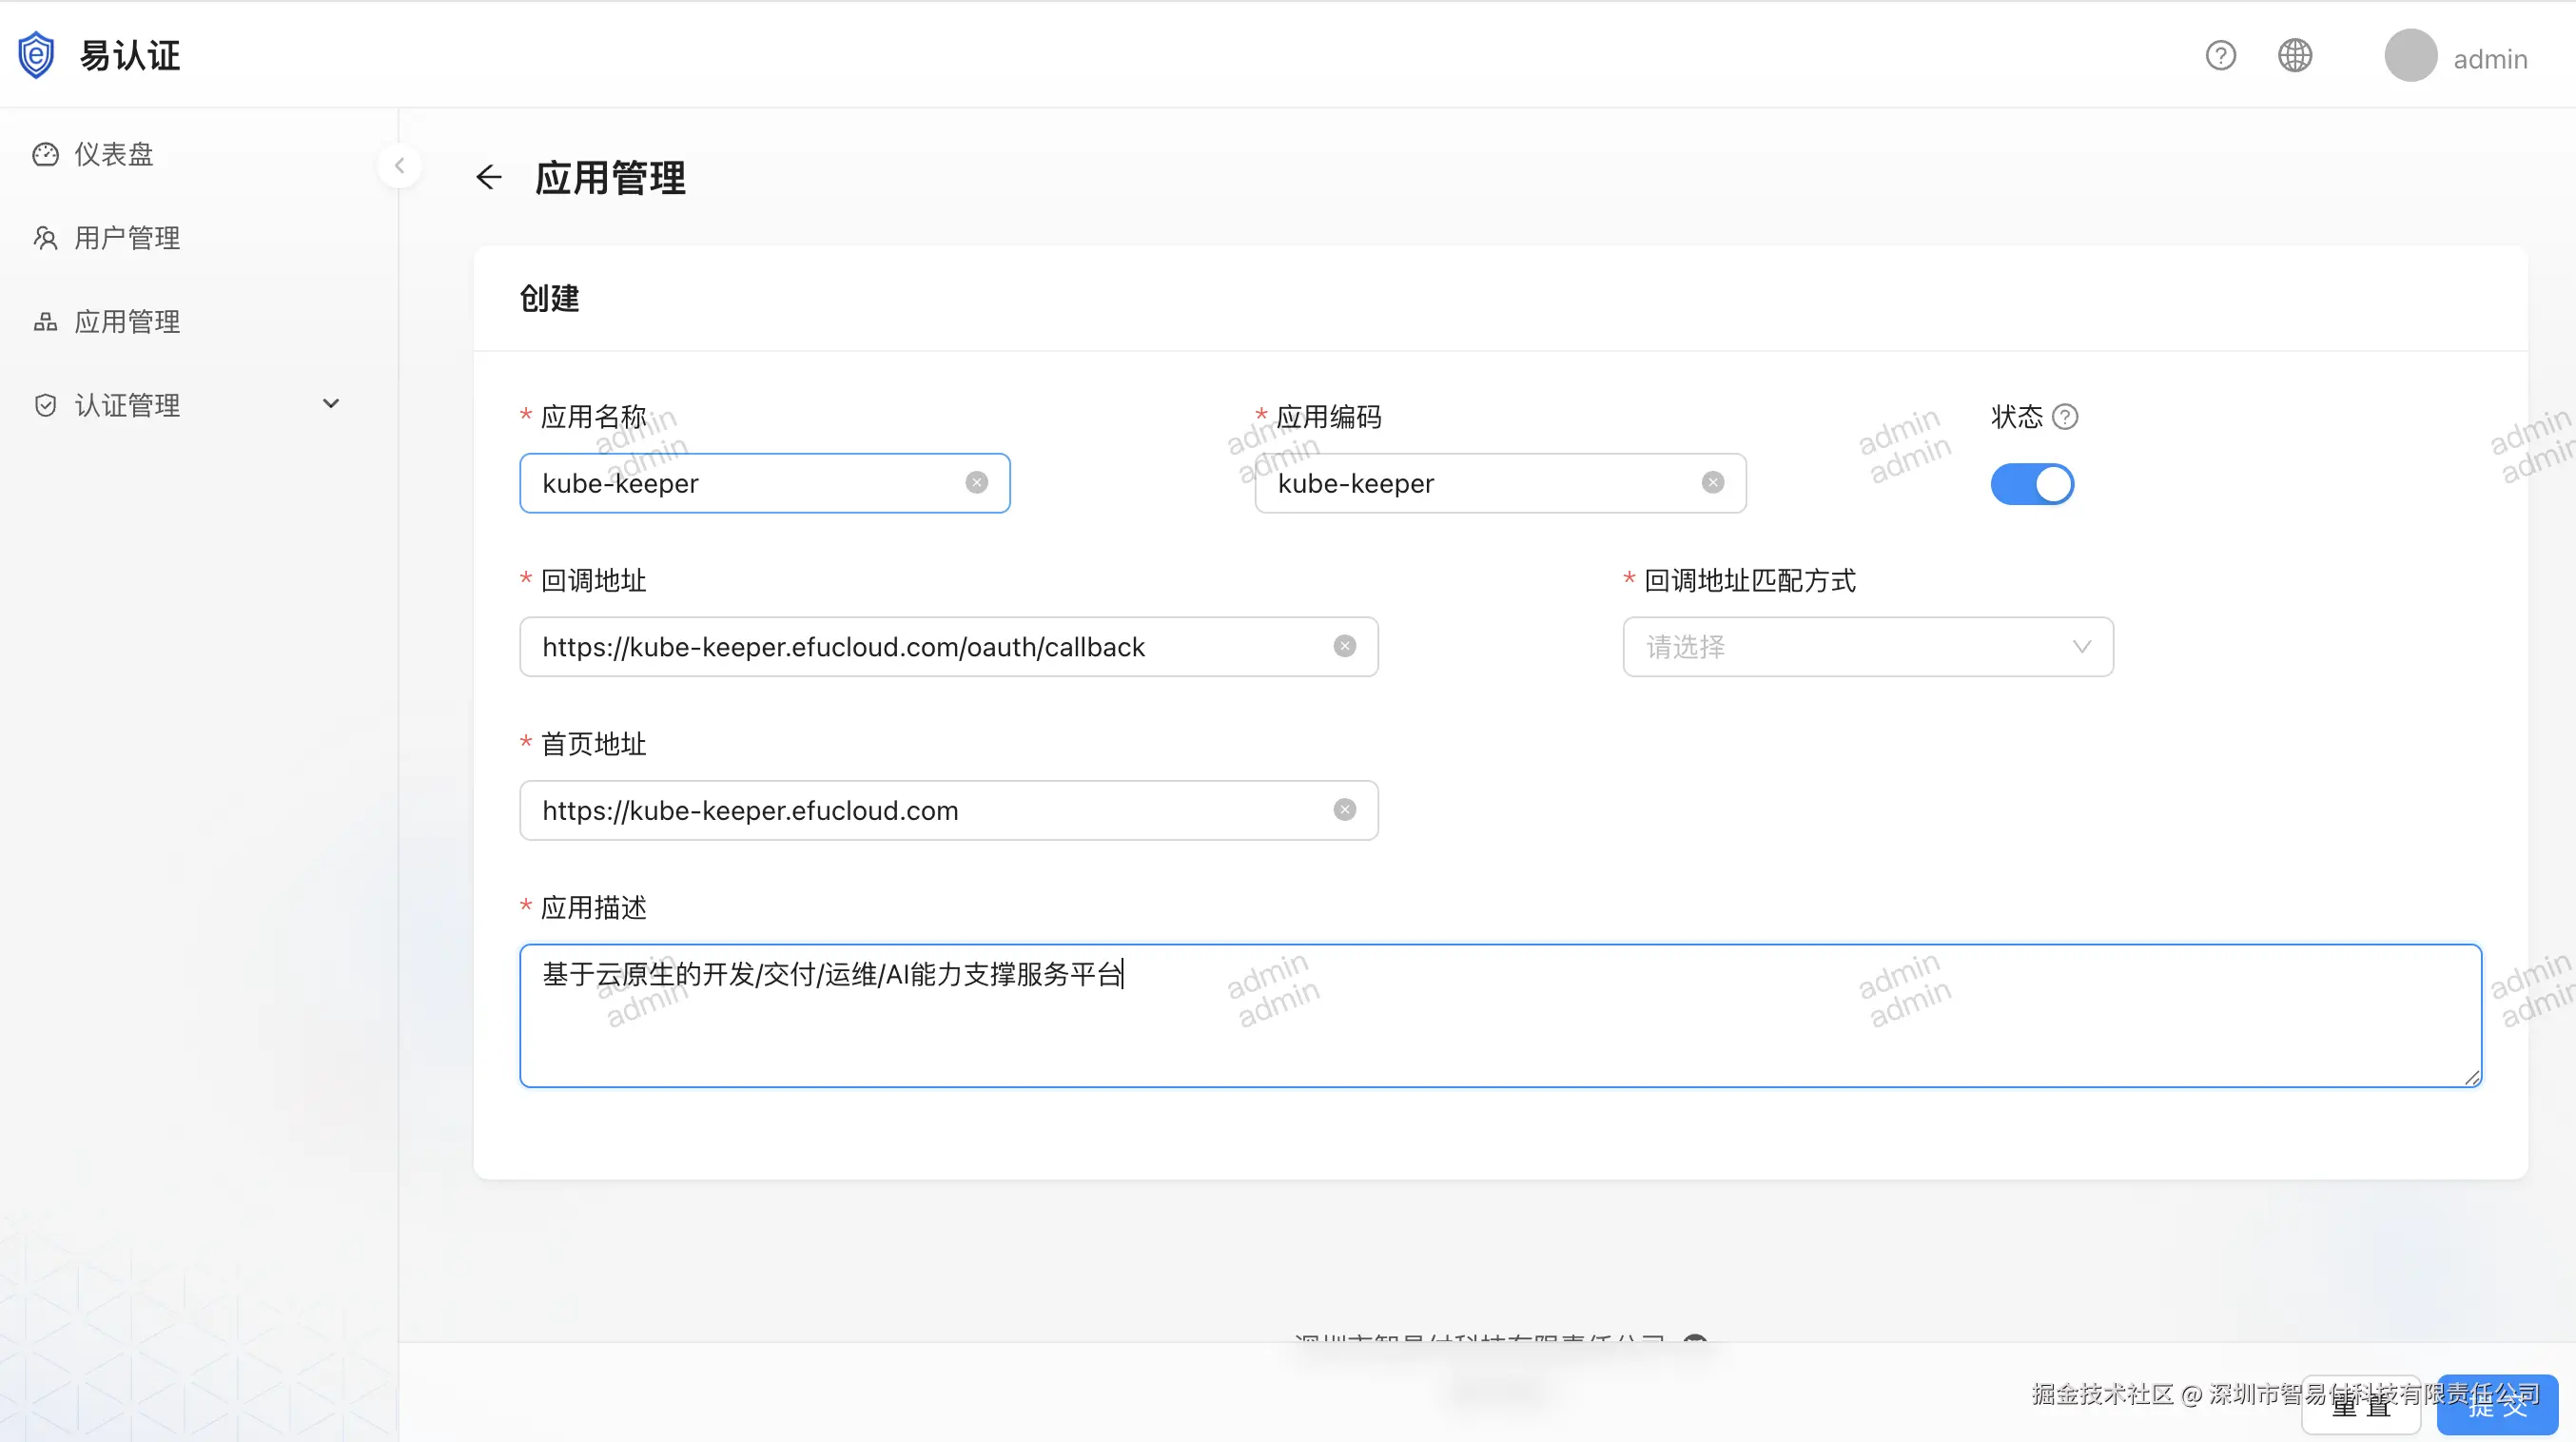Clear 回调地址 field using its x icon
The image size is (2576, 1442).
coord(1344,646)
